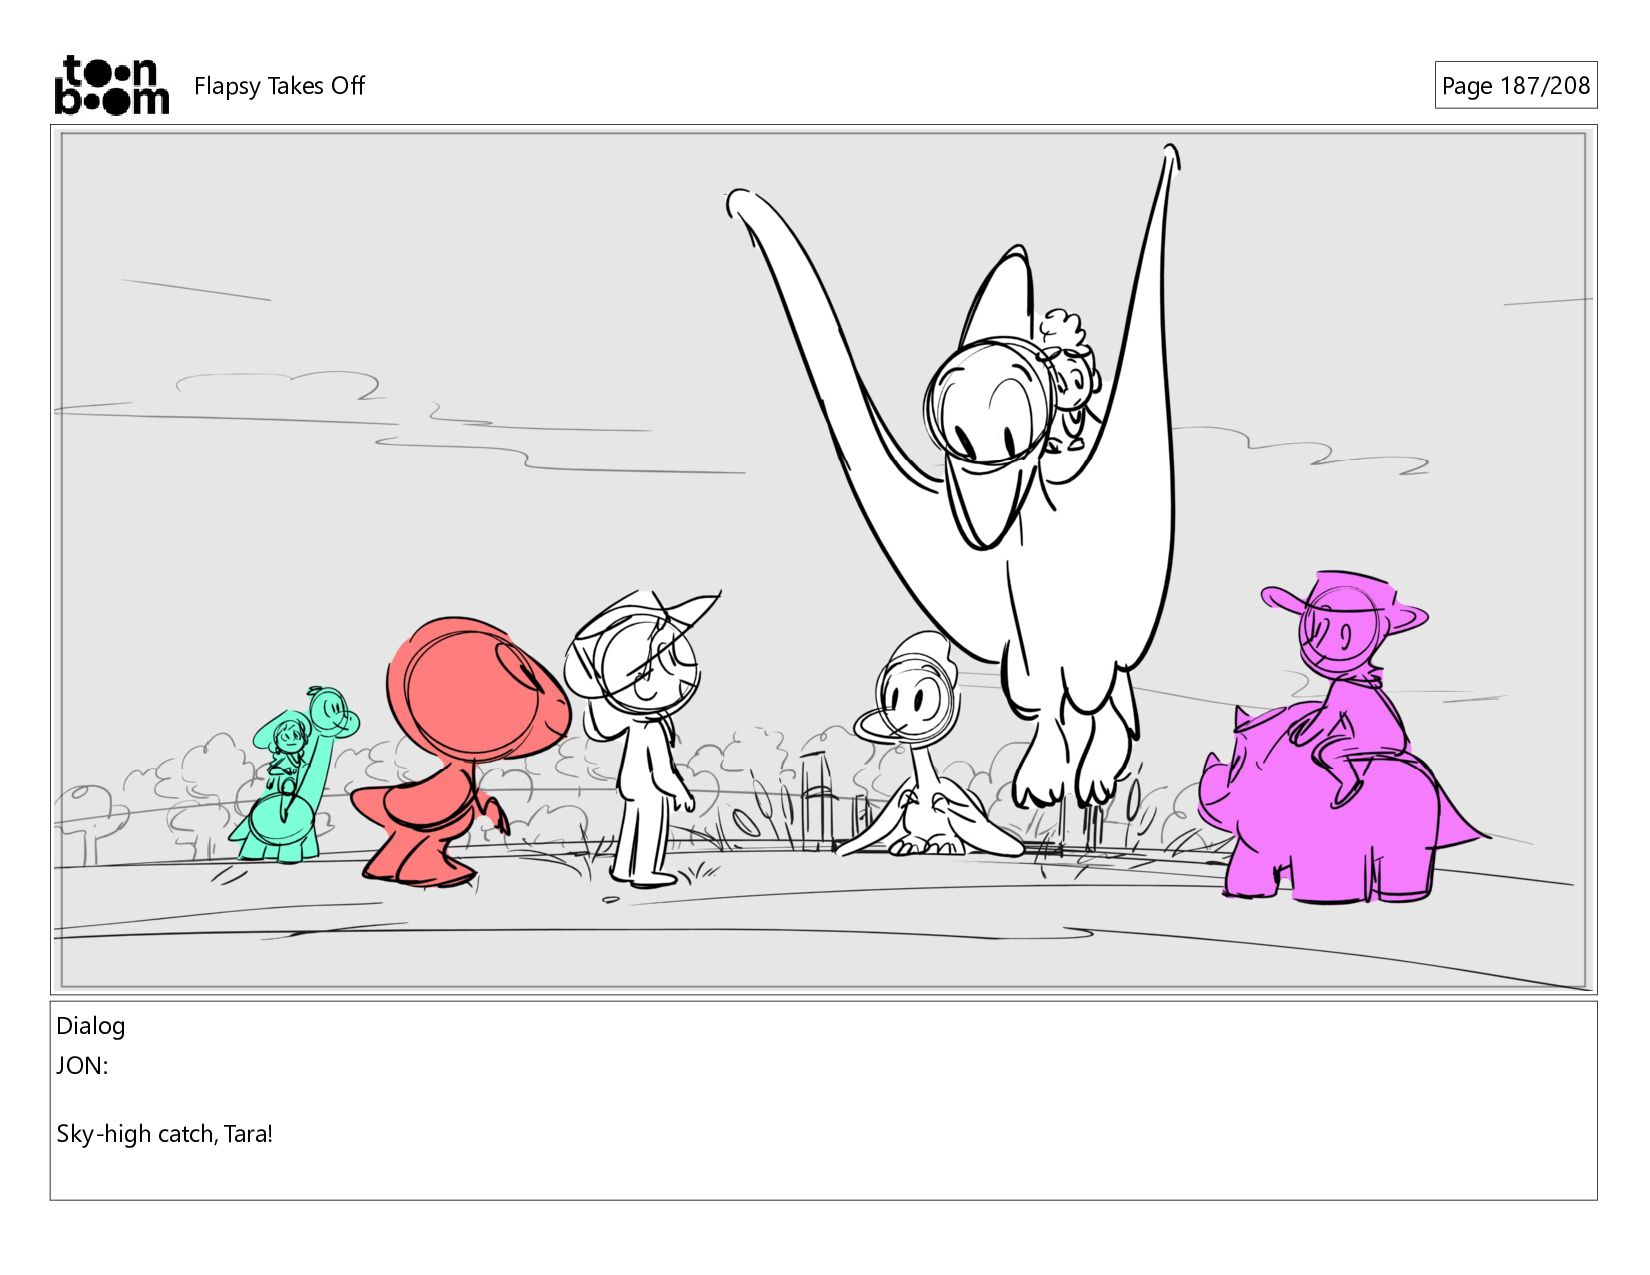Click the Toon Boom logo
Screen dimensions: 1650x1275
point(111,85)
